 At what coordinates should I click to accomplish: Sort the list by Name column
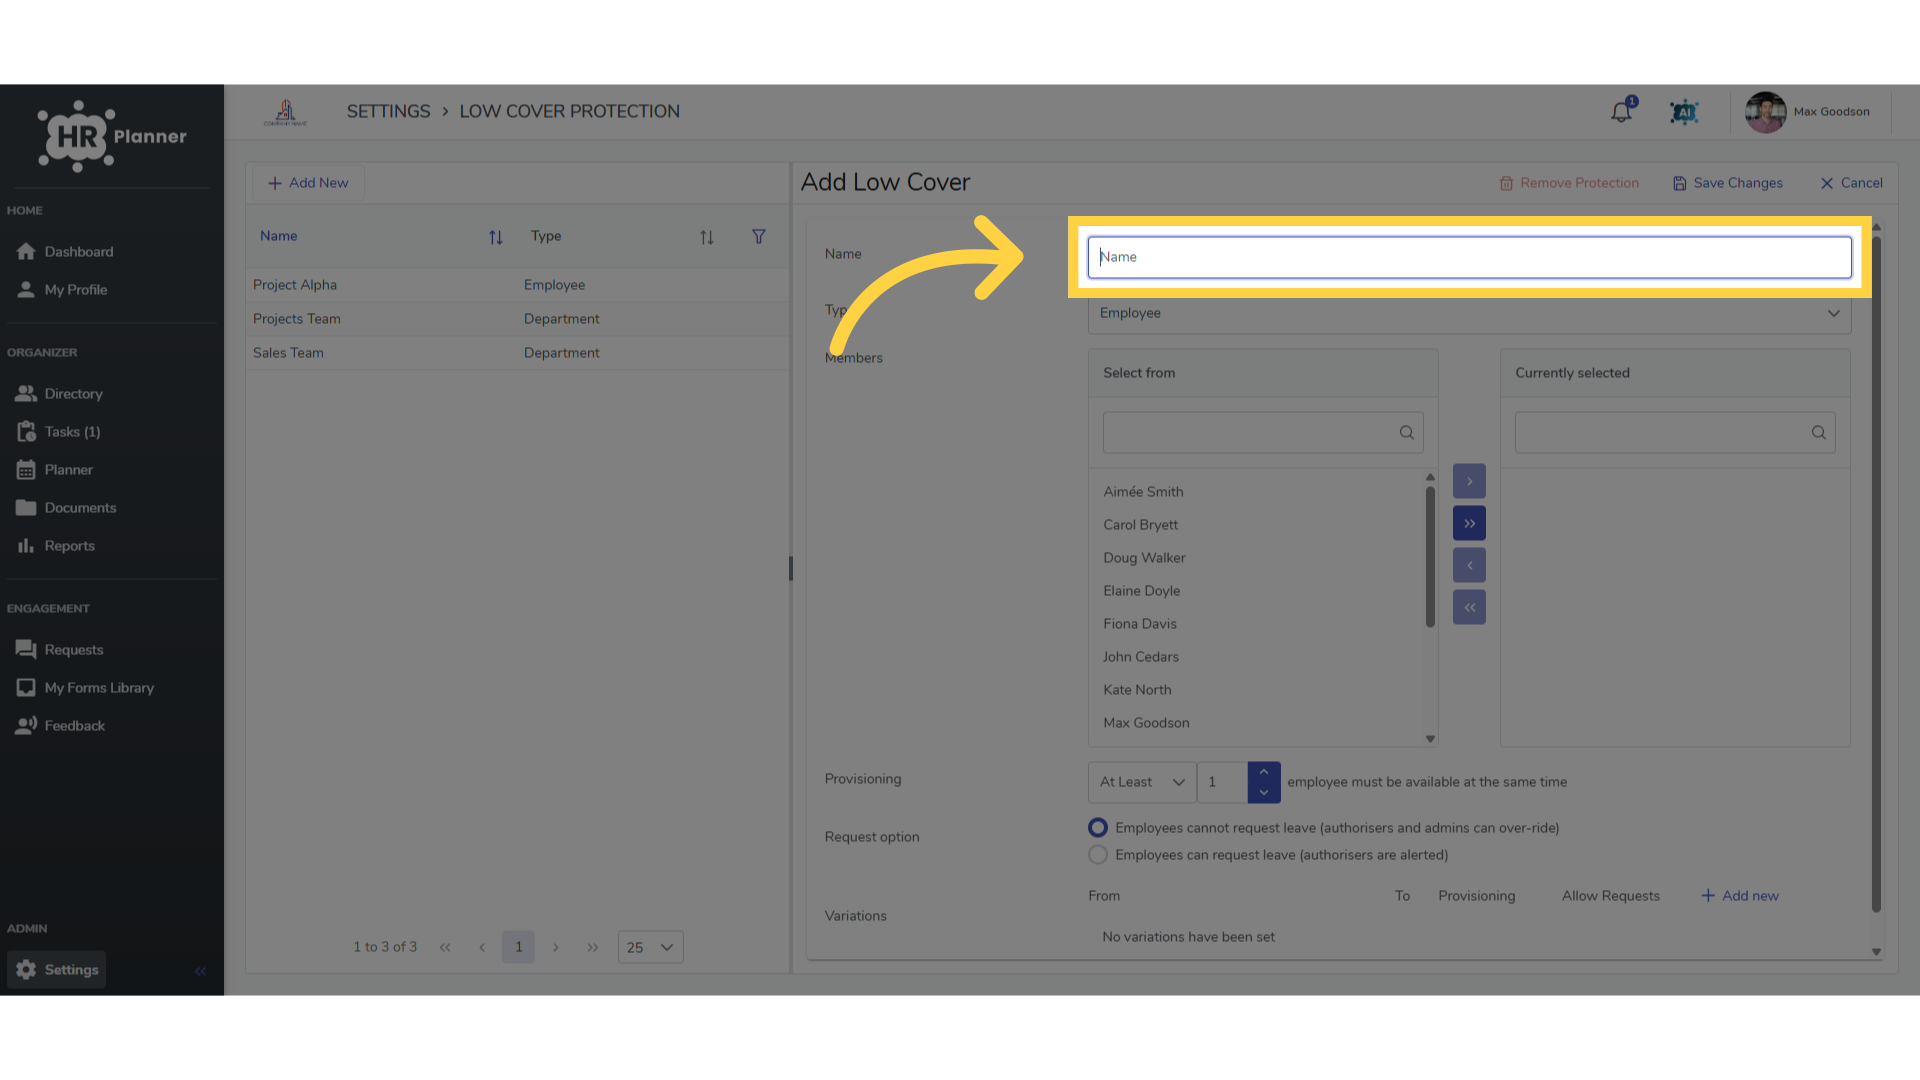coord(495,237)
